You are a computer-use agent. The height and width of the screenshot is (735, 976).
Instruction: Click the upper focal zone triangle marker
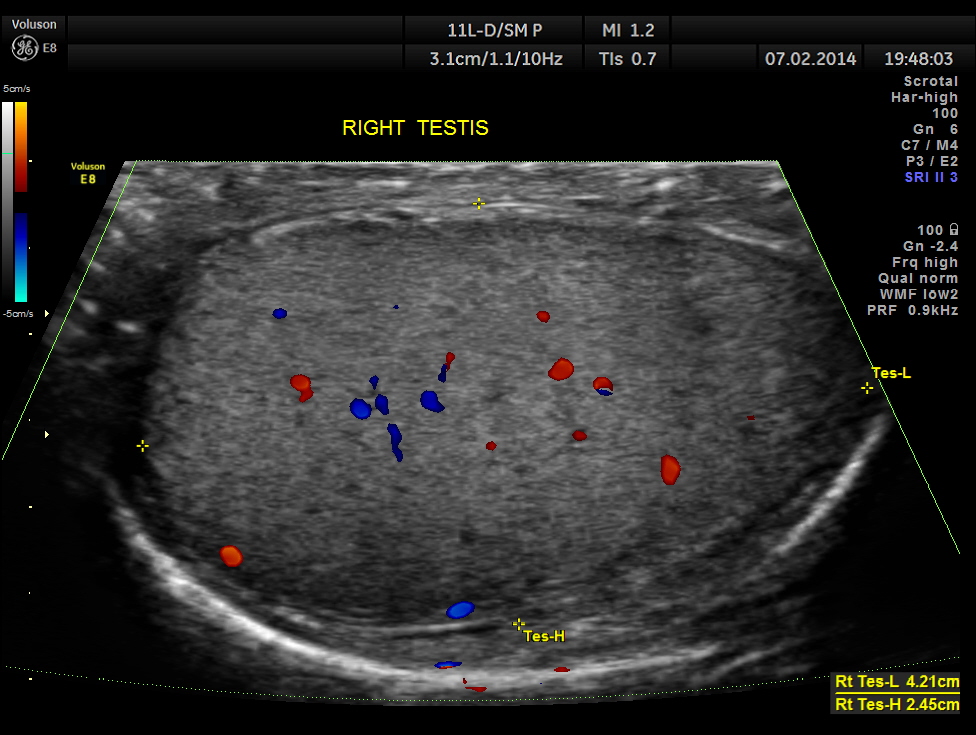pyautogui.click(x=46, y=313)
